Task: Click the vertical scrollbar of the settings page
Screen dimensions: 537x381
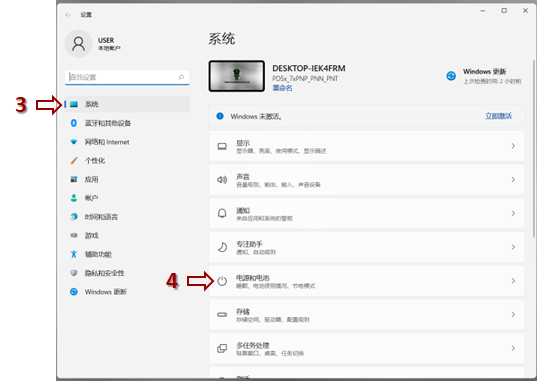Action: 534,148
